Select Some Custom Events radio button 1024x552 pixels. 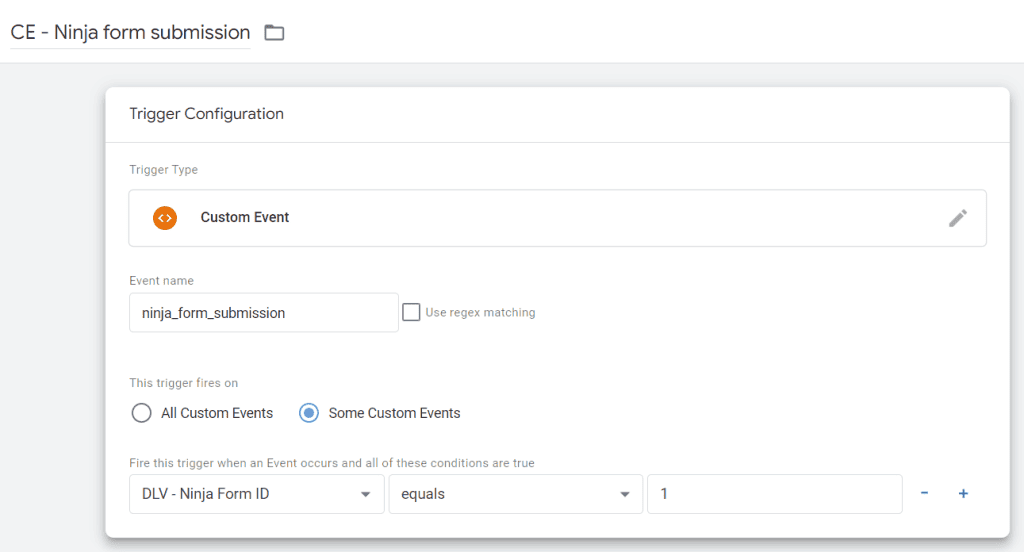click(309, 413)
